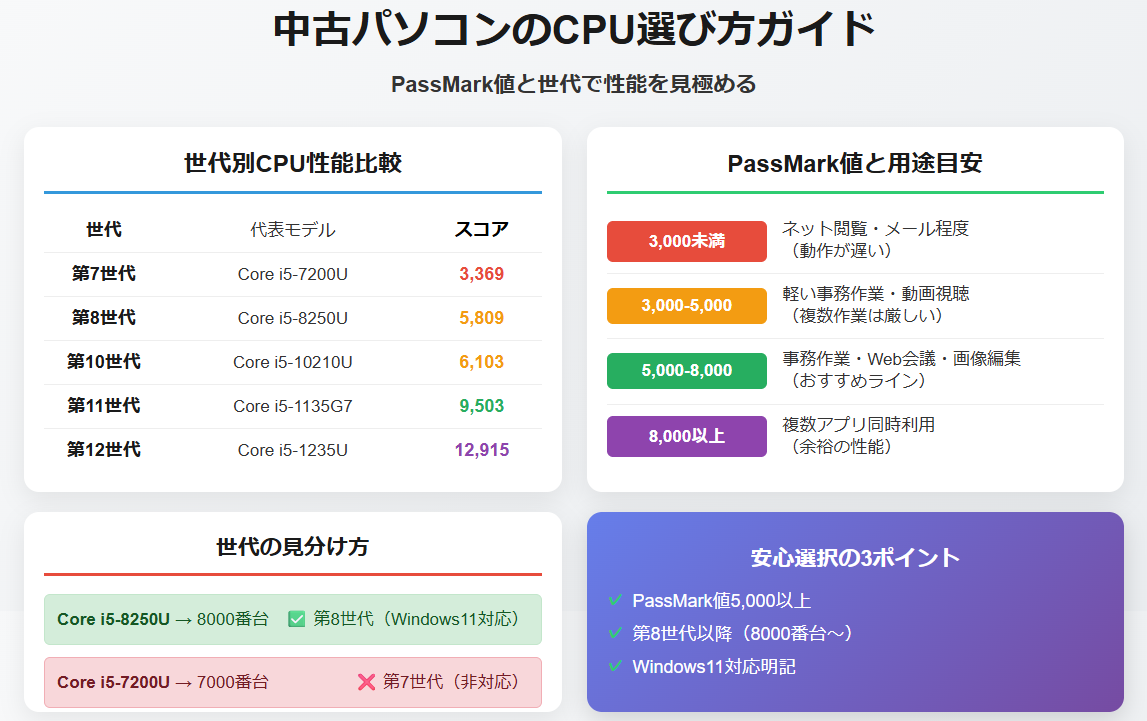Screen dimensions: 1147x721
Task: Click the checkmark next to Windows11対応明記
Action: pyautogui.click(x=615, y=666)
